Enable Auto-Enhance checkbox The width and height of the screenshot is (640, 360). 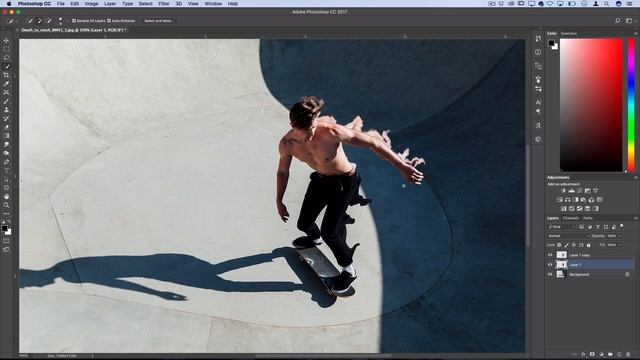pos(109,21)
